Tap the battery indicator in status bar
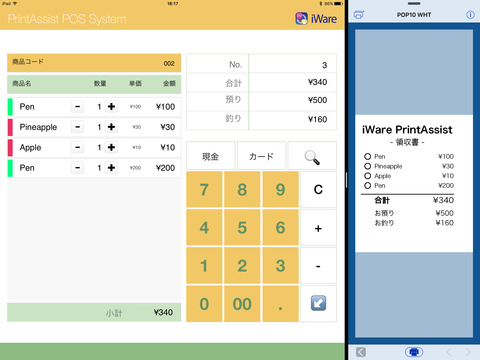The width and height of the screenshot is (480, 360). 338,3
